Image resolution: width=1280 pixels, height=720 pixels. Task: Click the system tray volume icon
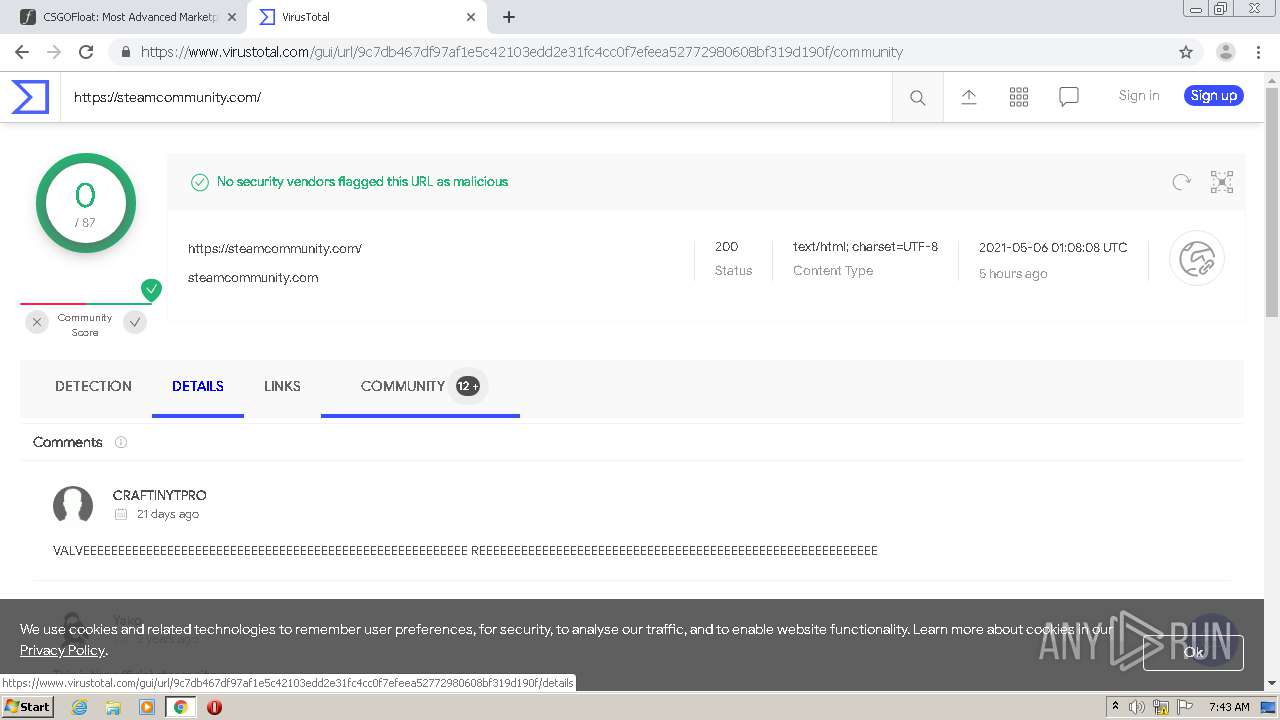pos(1137,707)
